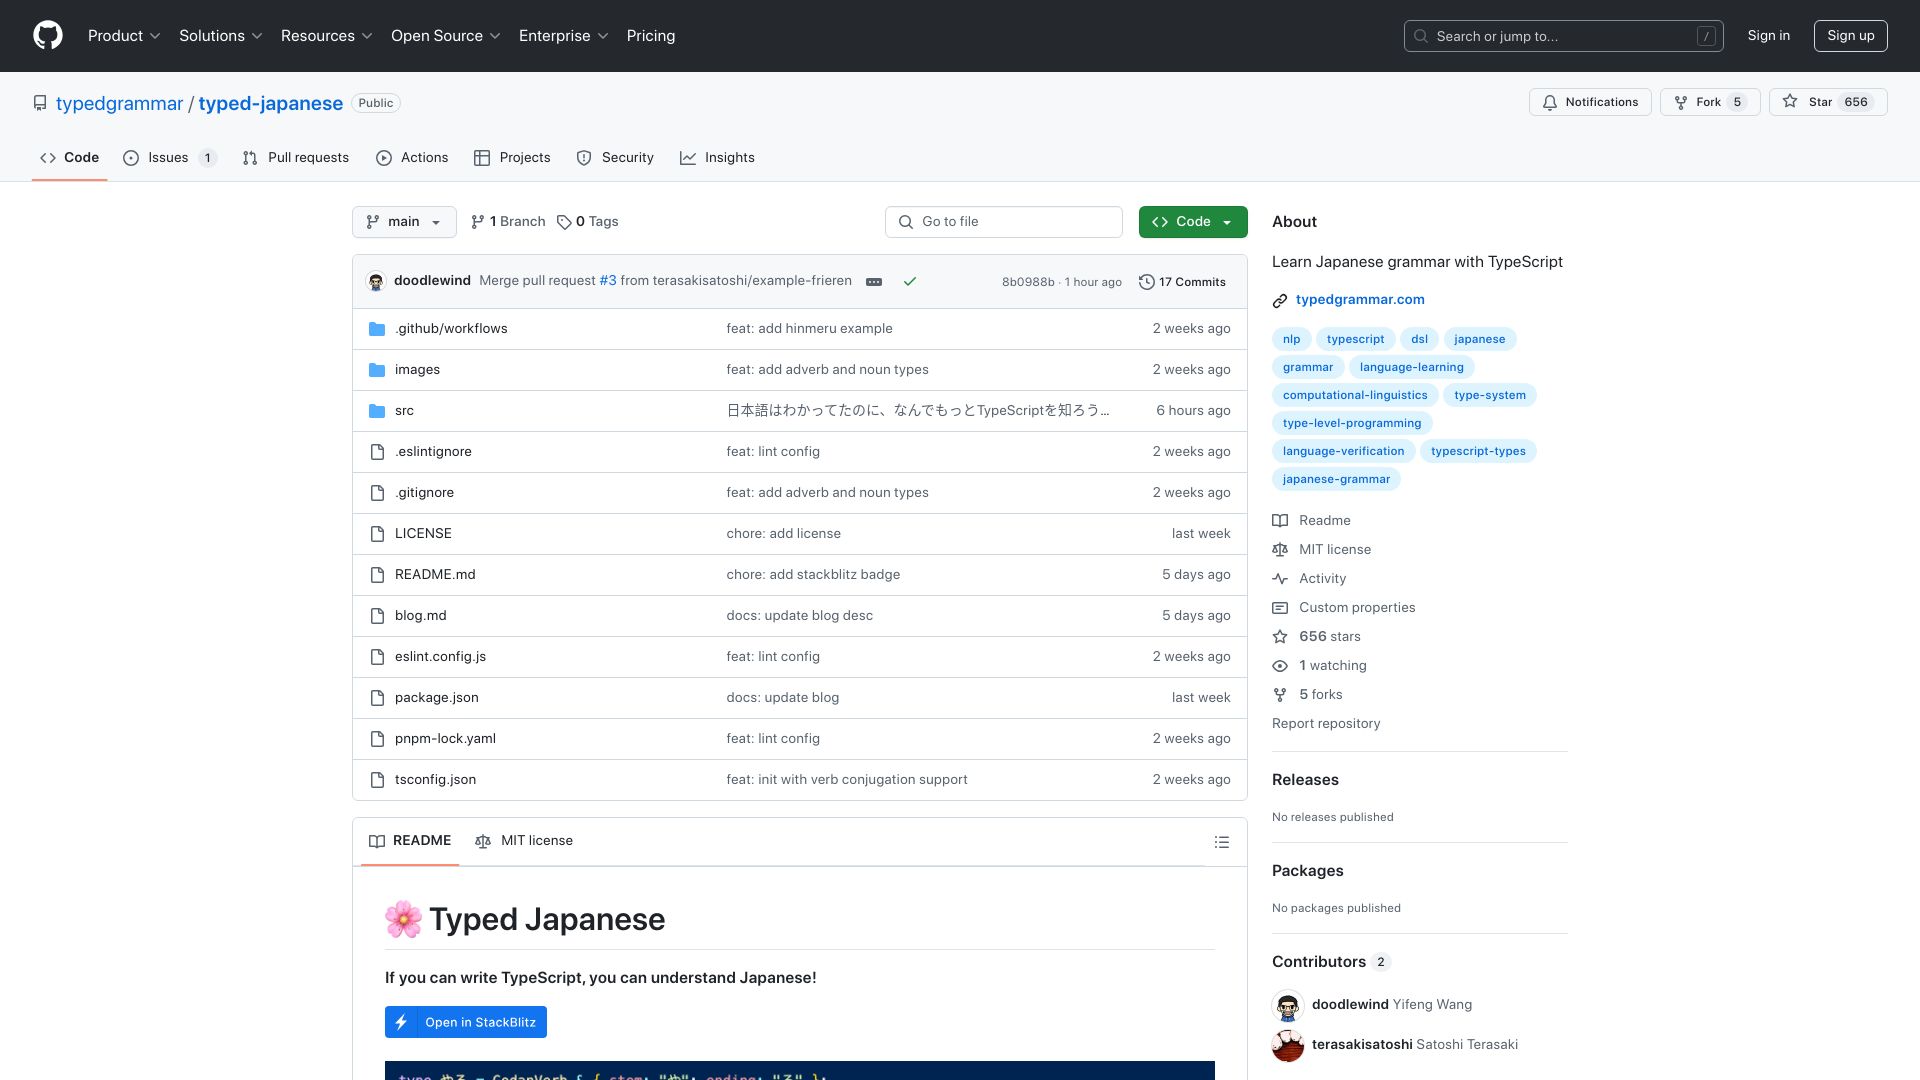The width and height of the screenshot is (1920, 1080).
Task: Expand the Enterprise menu
Action: point(564,36)
